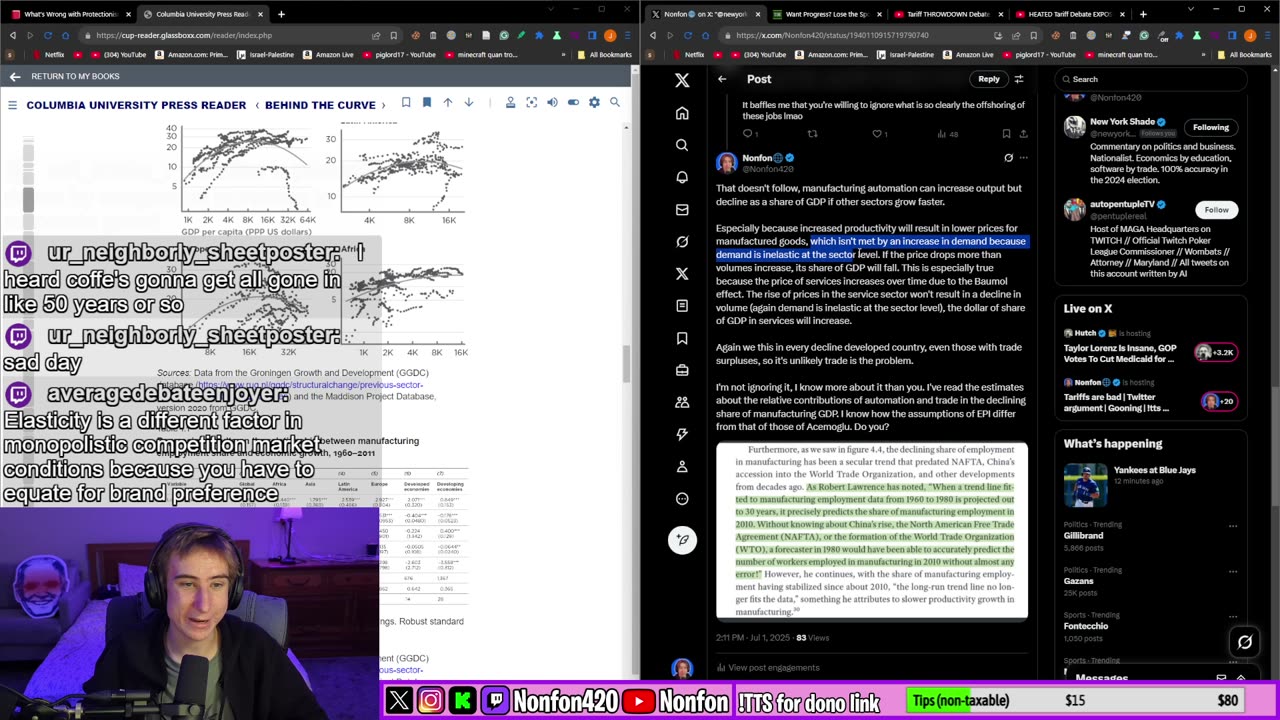Open the lightning bolt icon in X sidebar

coord(682,434)
